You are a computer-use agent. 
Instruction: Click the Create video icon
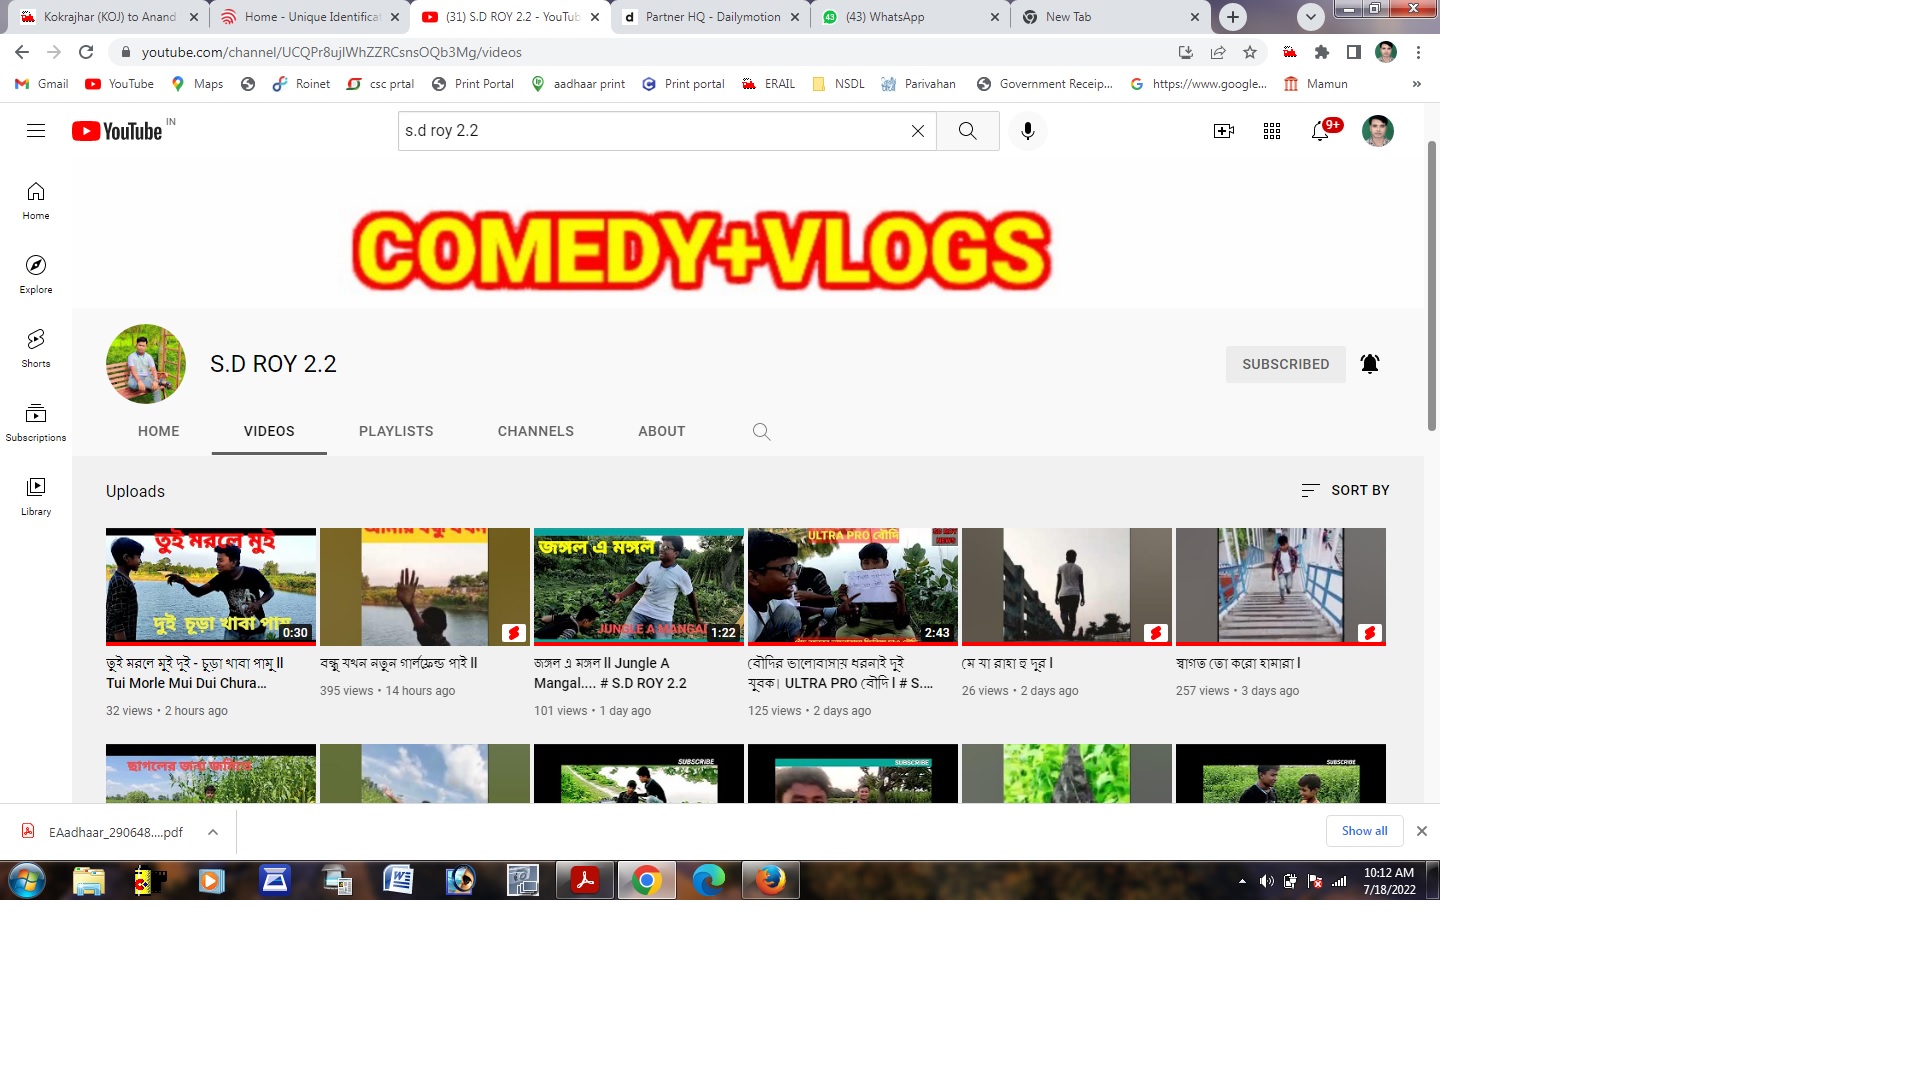pos(1223,131)
